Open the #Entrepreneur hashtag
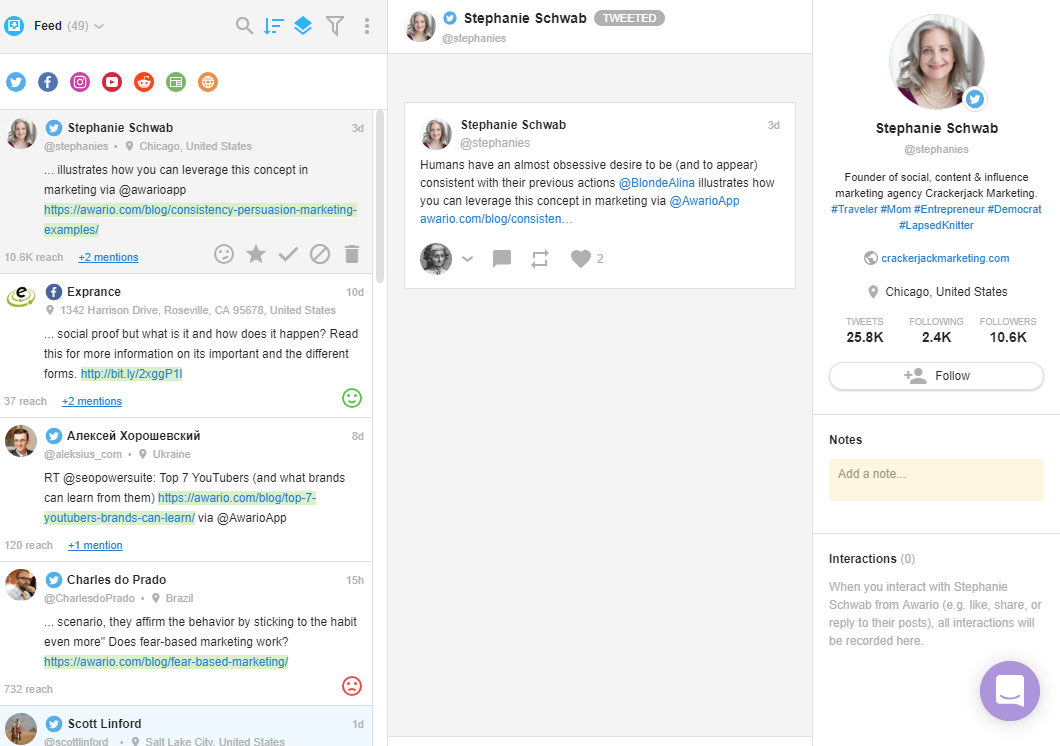This screenshot has width=1060, height=746. pyautogui.click(x=949, y=209)
